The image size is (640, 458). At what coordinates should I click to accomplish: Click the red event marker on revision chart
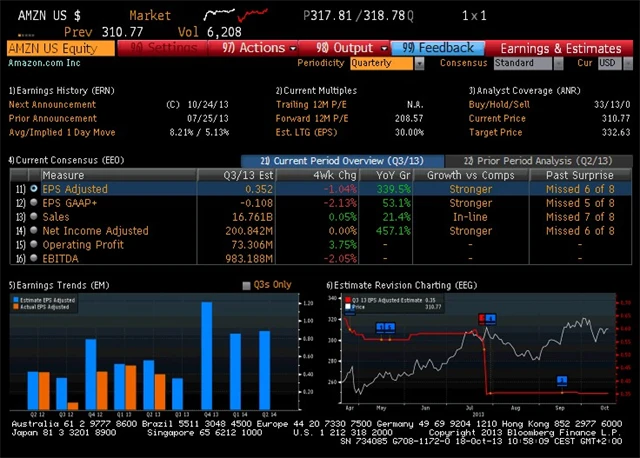[488, 318]
